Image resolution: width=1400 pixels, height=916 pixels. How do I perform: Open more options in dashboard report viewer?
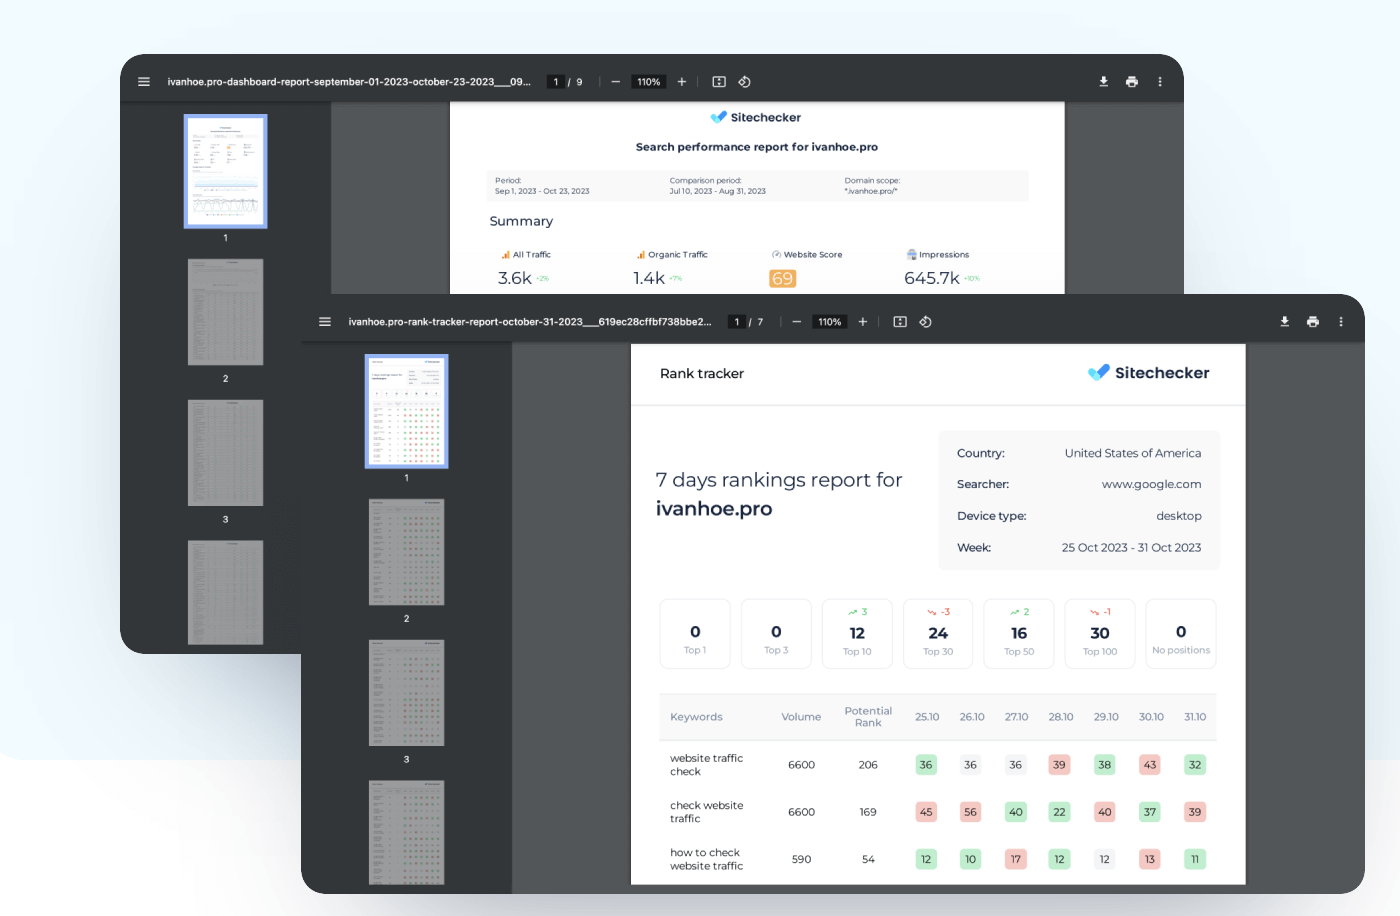point(1160,82)
